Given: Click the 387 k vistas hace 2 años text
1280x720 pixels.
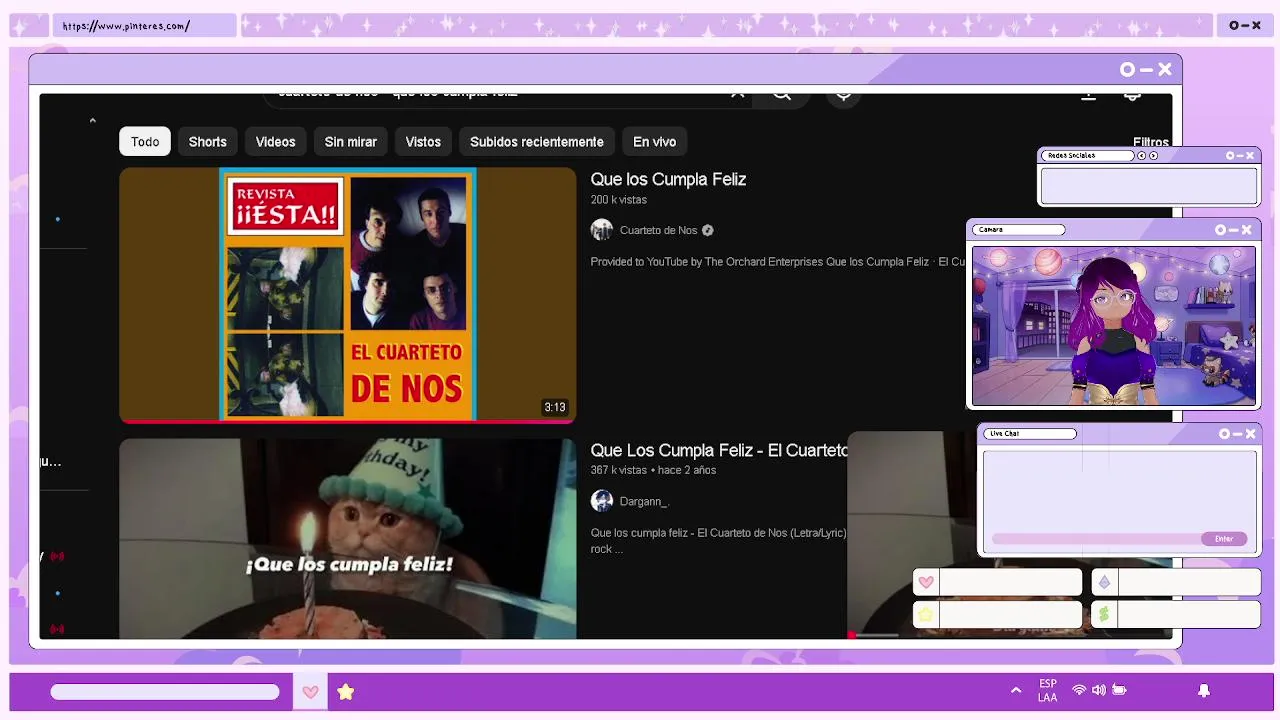Looking at the screenshot, I should click(x=653, y=470).
